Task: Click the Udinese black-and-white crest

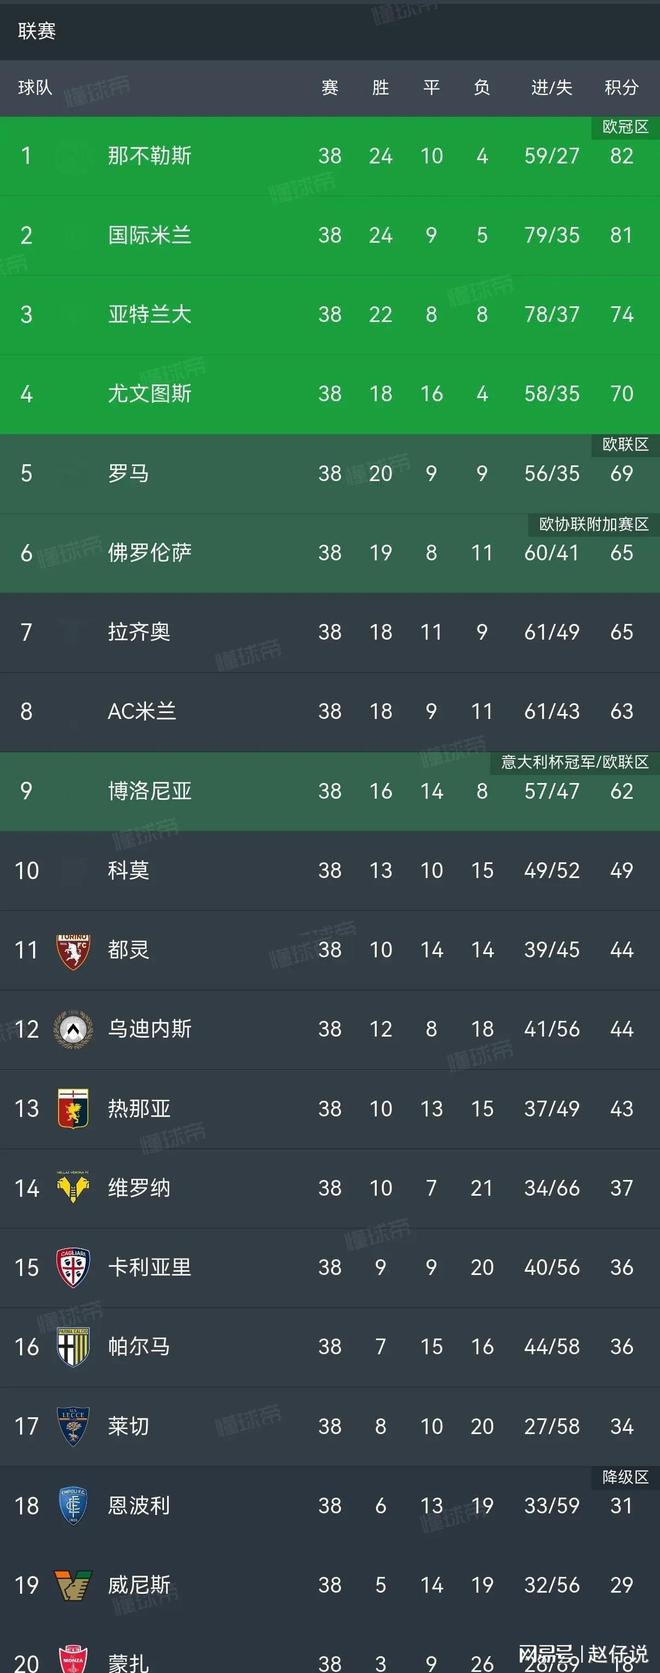Action: (x=74, y=1029)
